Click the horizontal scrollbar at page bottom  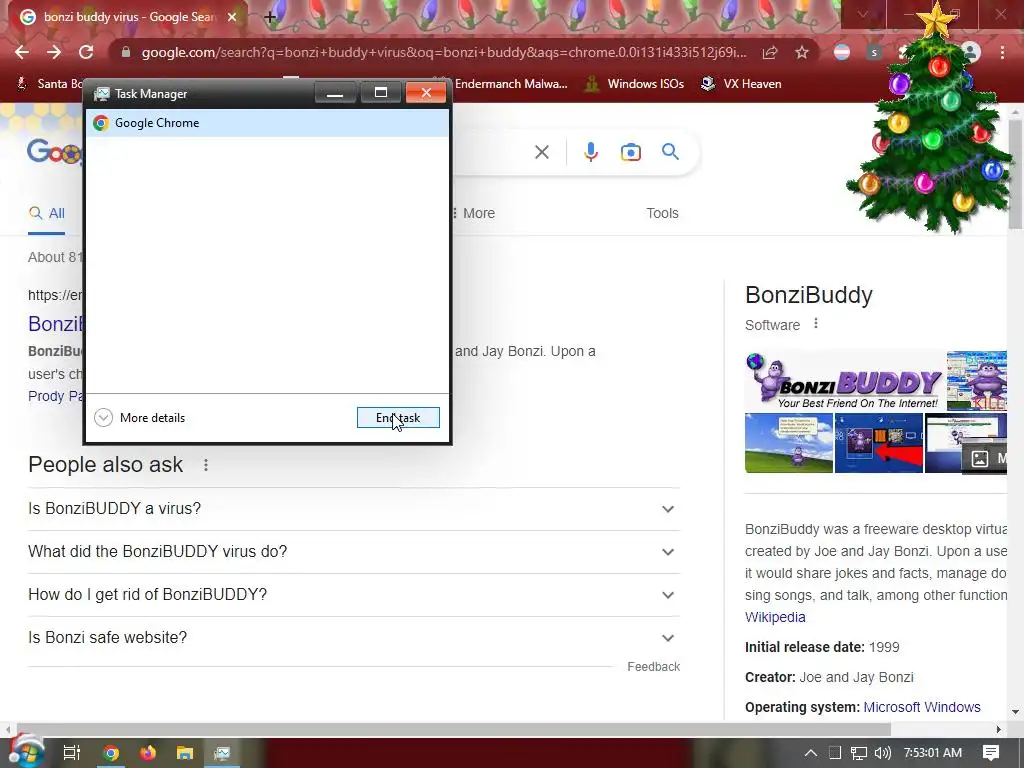click(x=454, y=729)
